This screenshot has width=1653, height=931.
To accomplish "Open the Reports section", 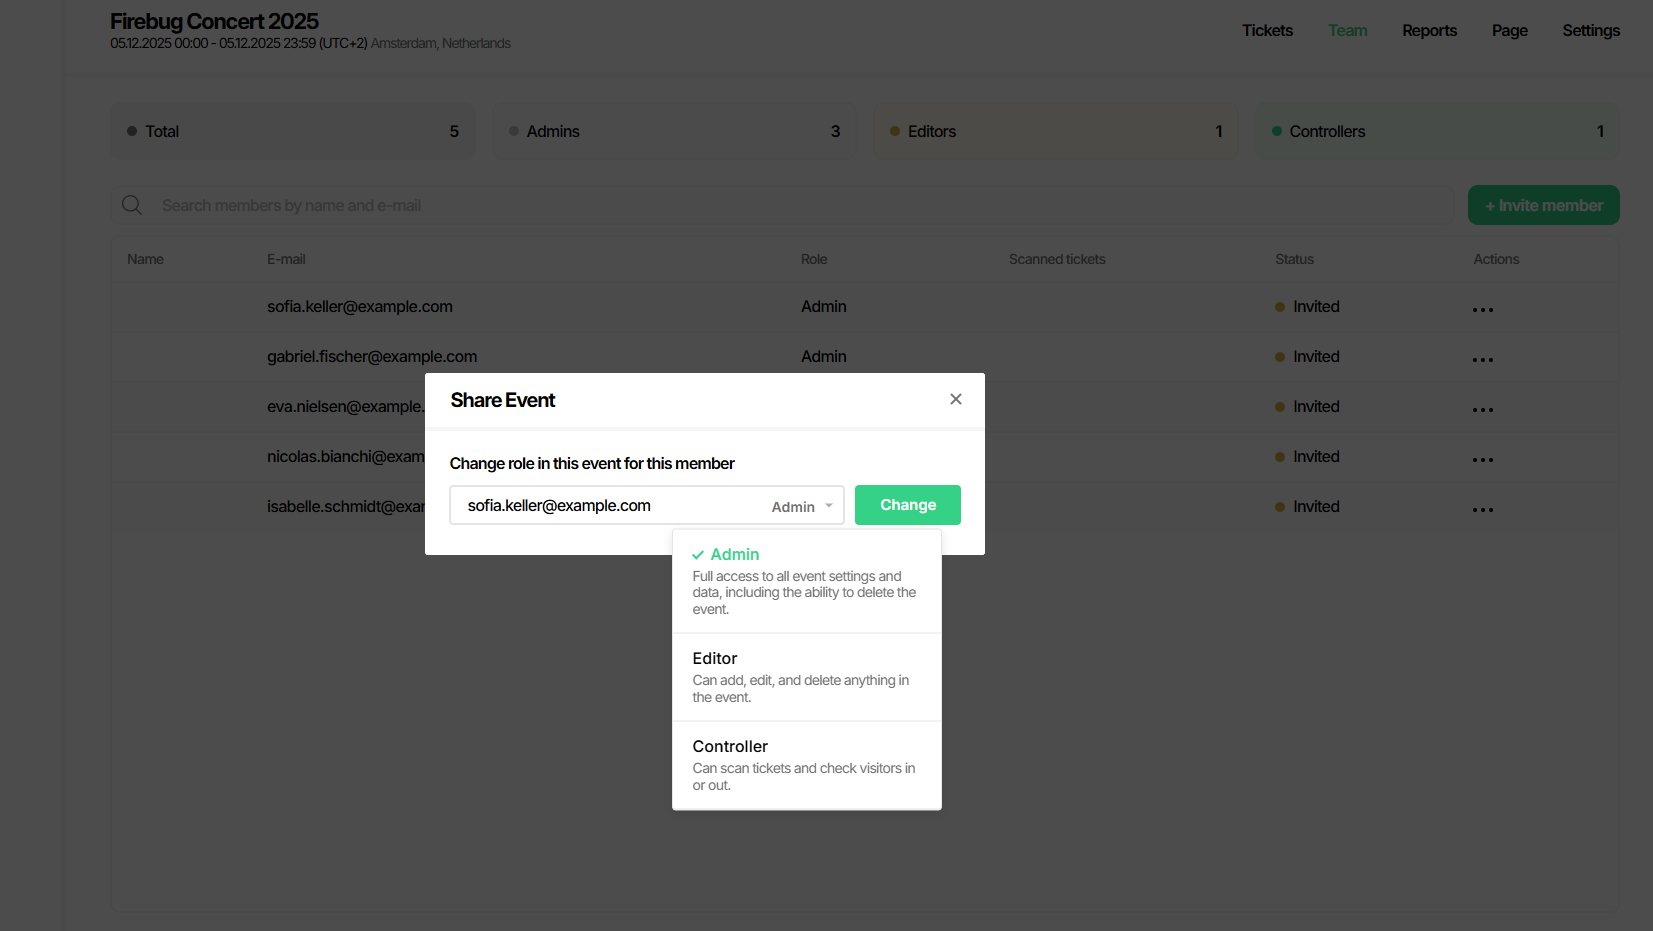I will click(1429, 30).
